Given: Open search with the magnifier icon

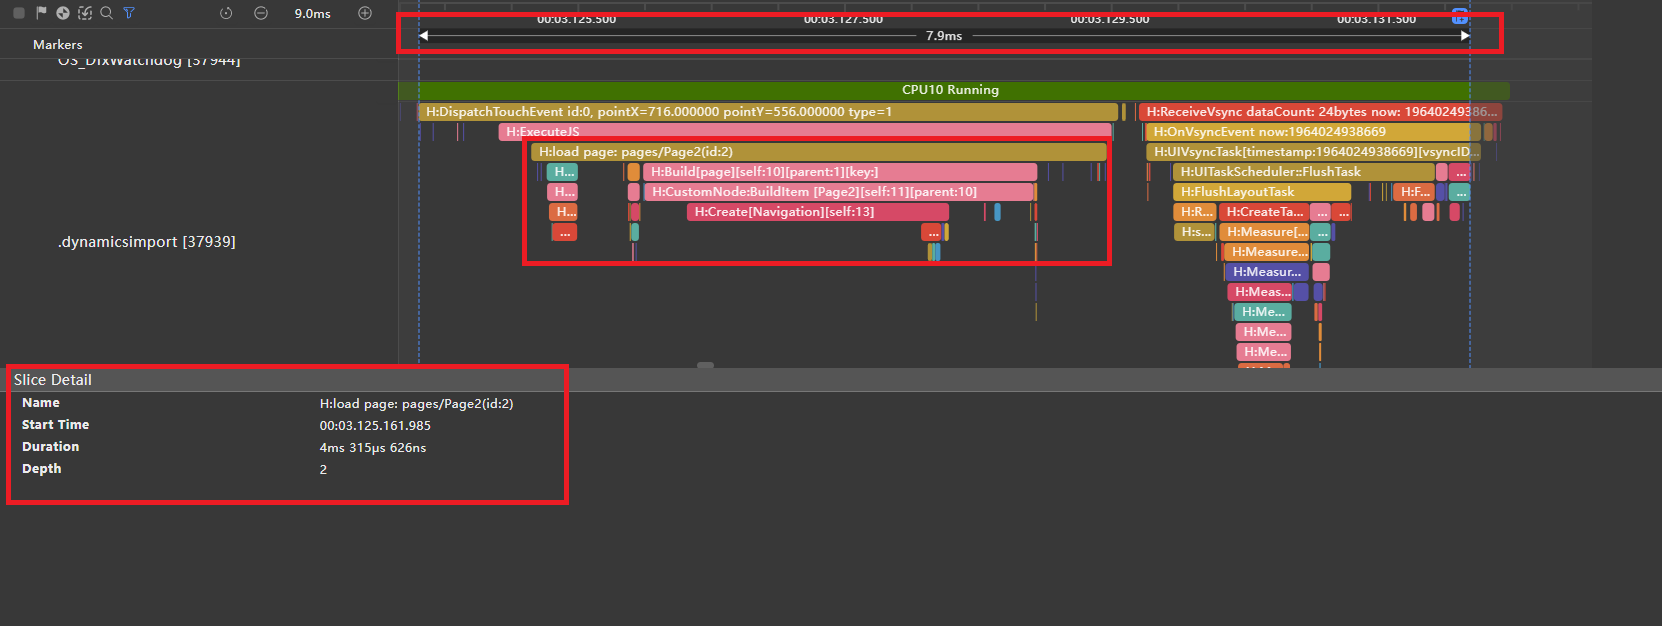Looking at the screenshot, I should [x=107, y=13].
